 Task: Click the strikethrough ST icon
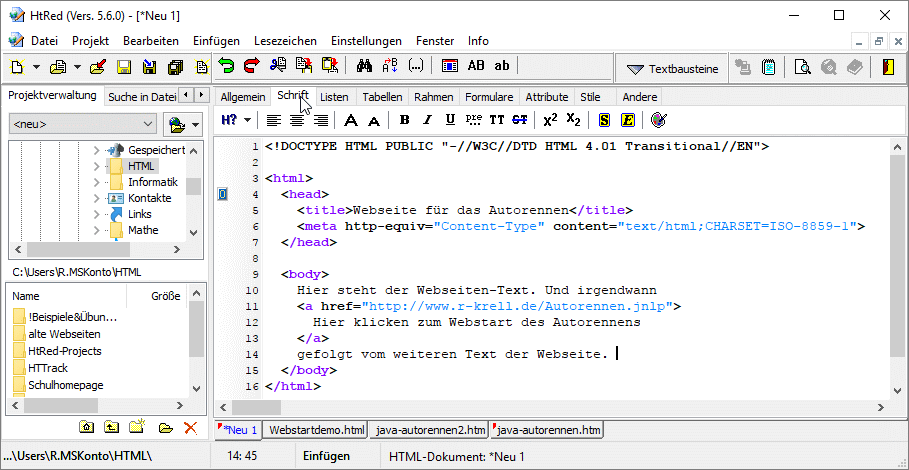point(519,120)
